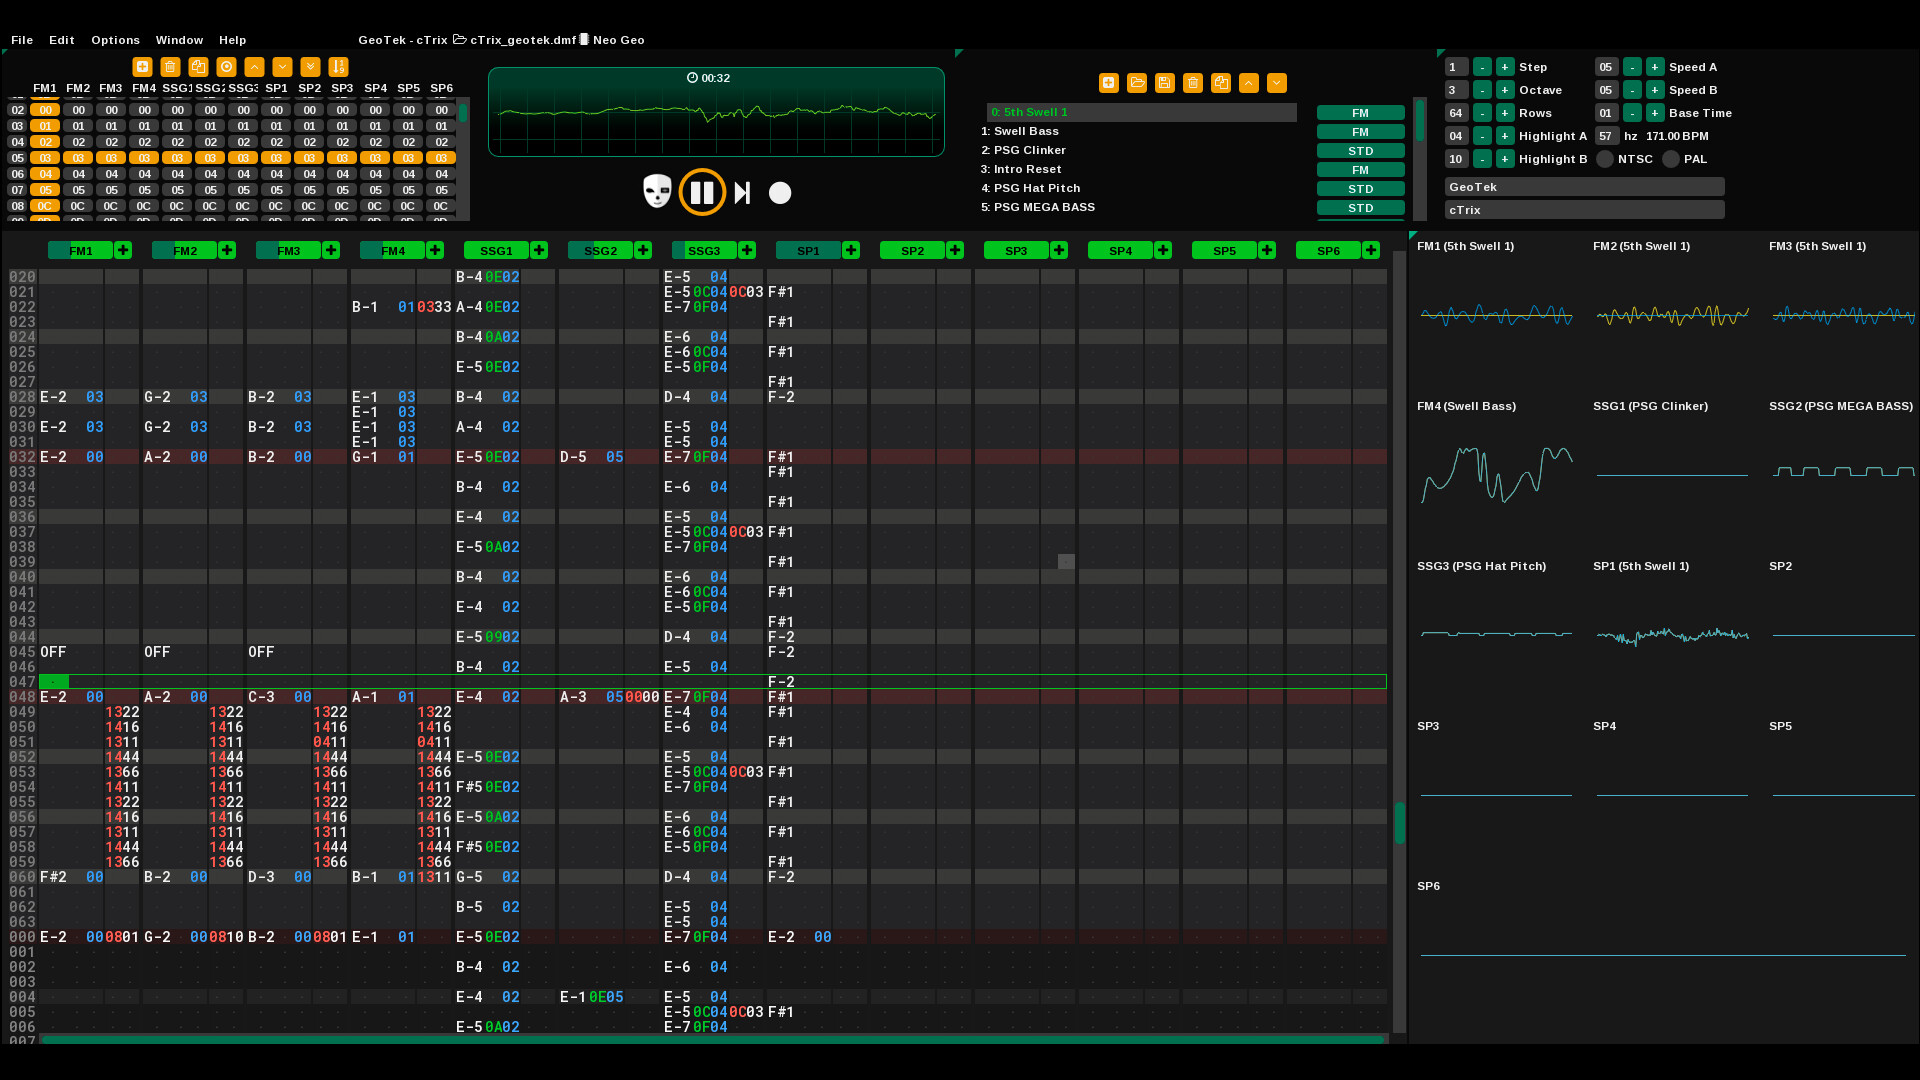Viewport: 1920px width, 1080px height.
Task: Click the skull playback icon
Action: click(x=656, y=192)
